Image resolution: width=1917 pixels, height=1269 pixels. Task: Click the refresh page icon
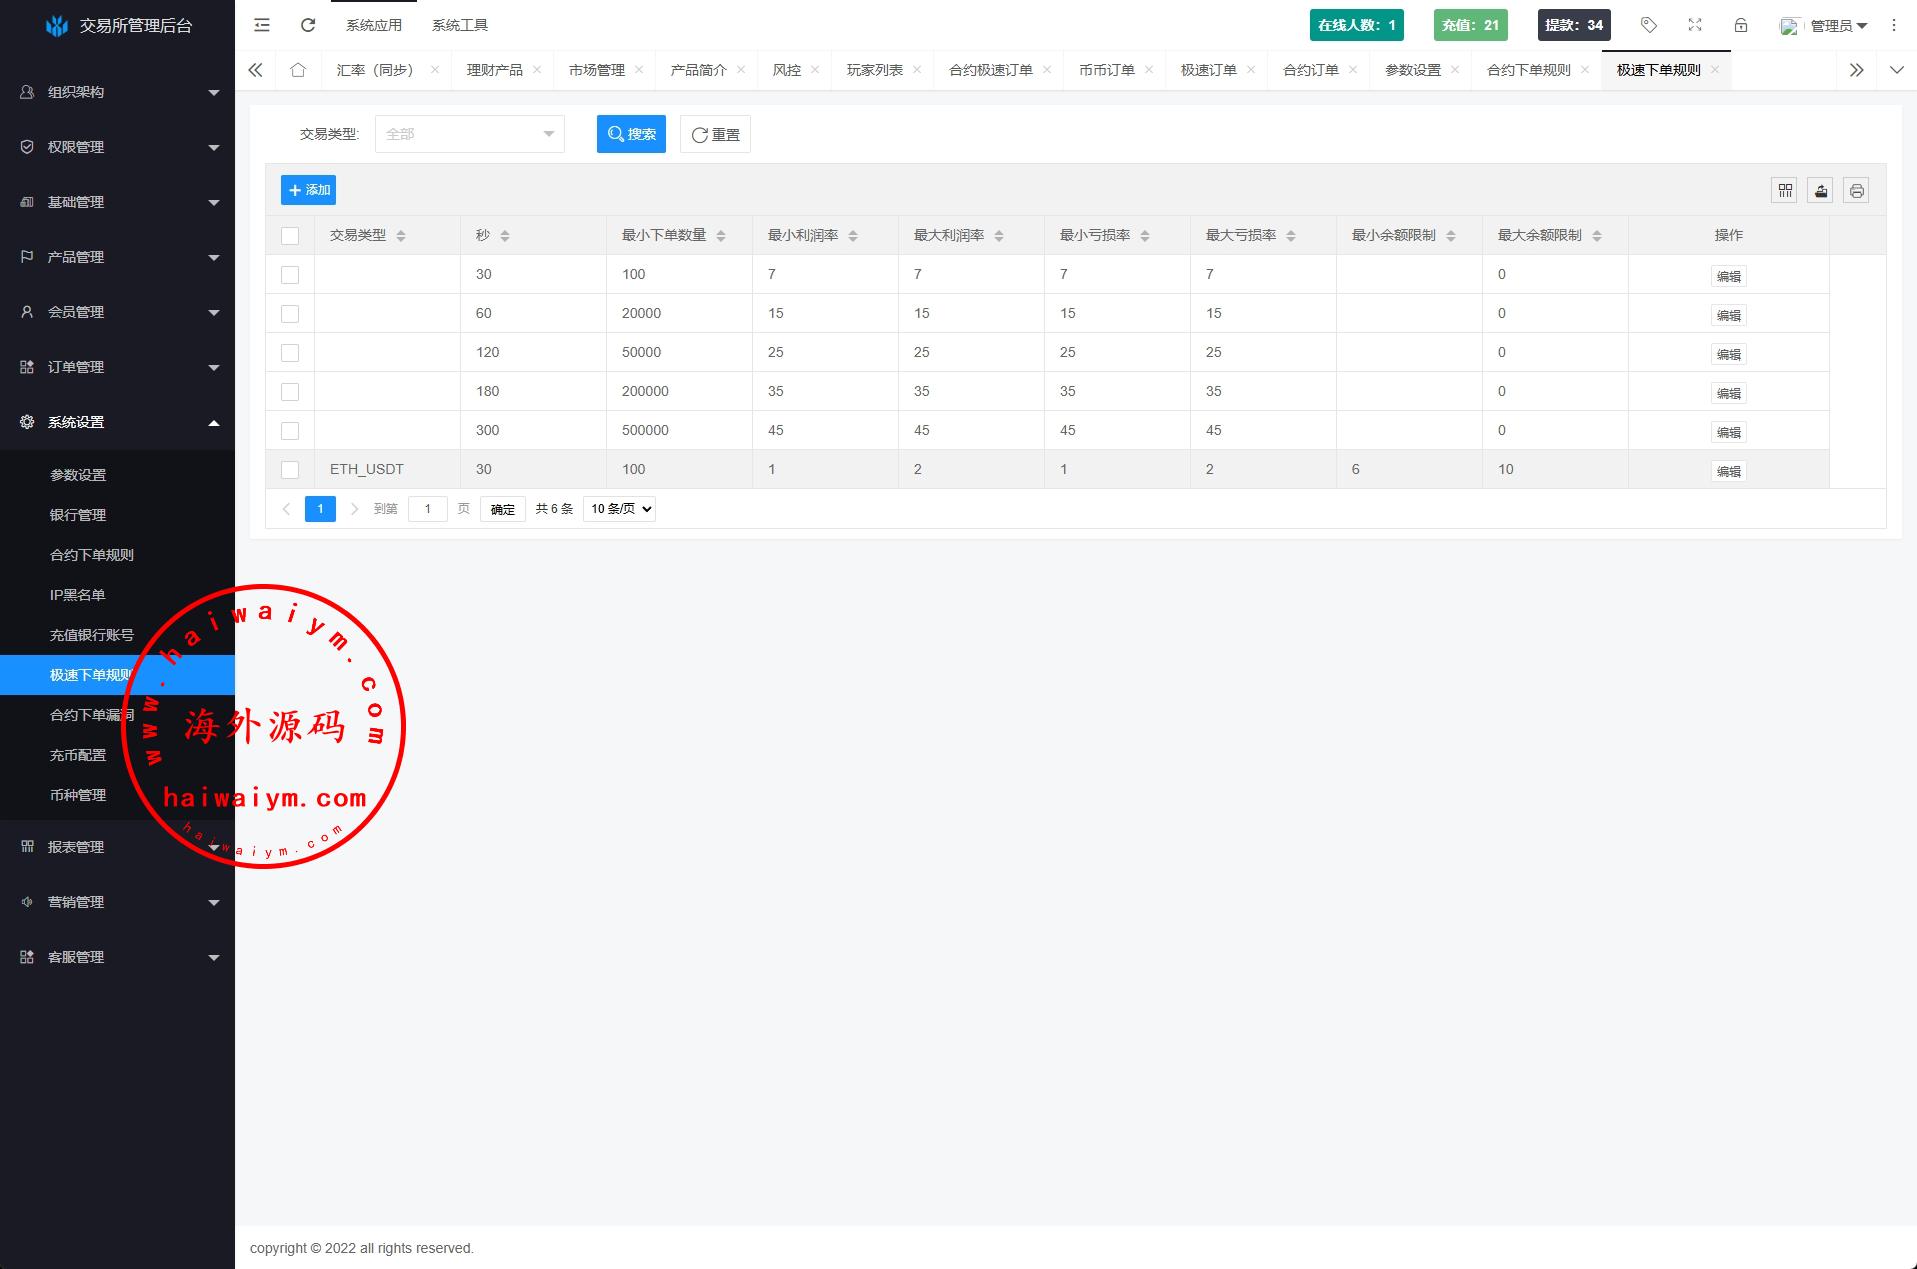click(x=308, y=25)
